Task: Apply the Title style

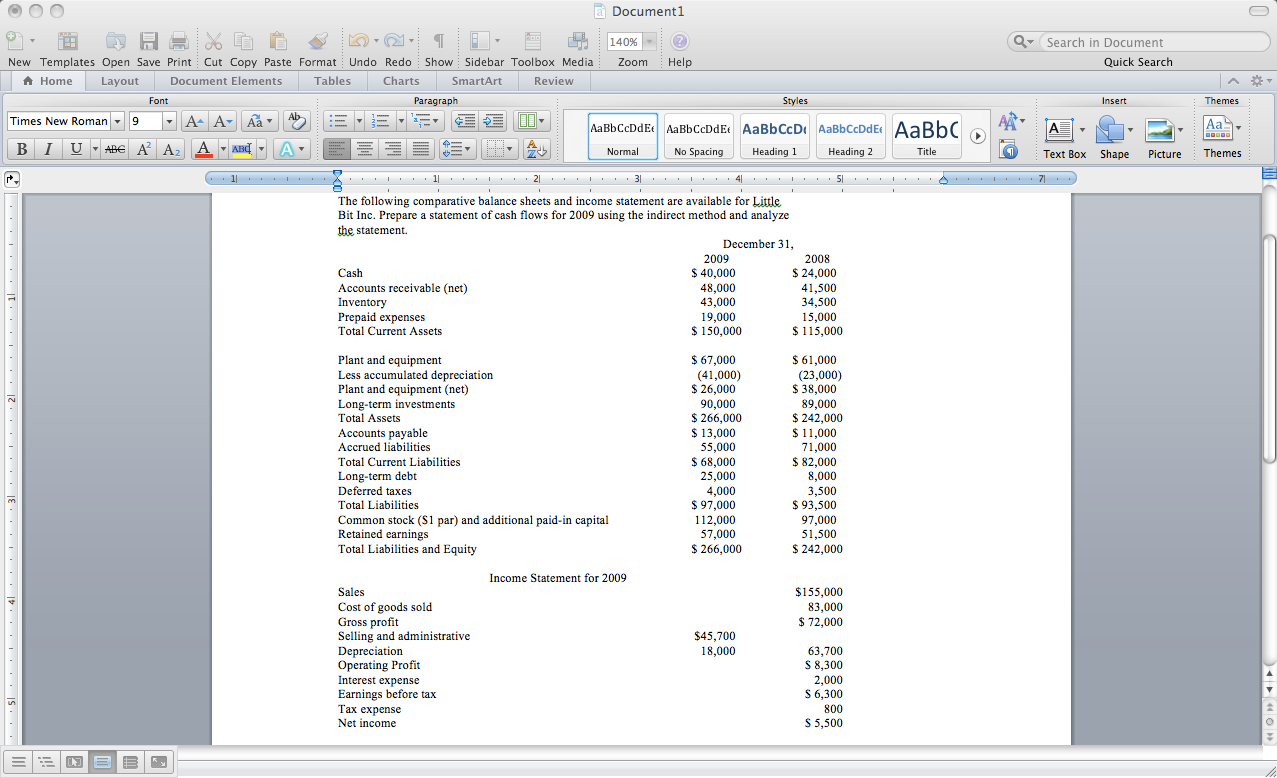Action: [x=927, y=136]
